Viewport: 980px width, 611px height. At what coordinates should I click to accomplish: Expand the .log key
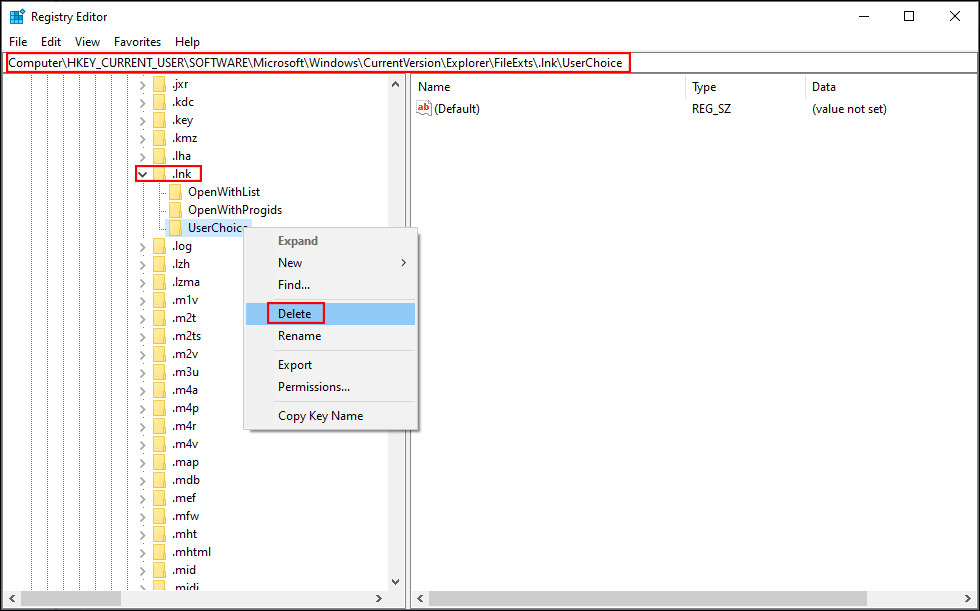(142, 246)
